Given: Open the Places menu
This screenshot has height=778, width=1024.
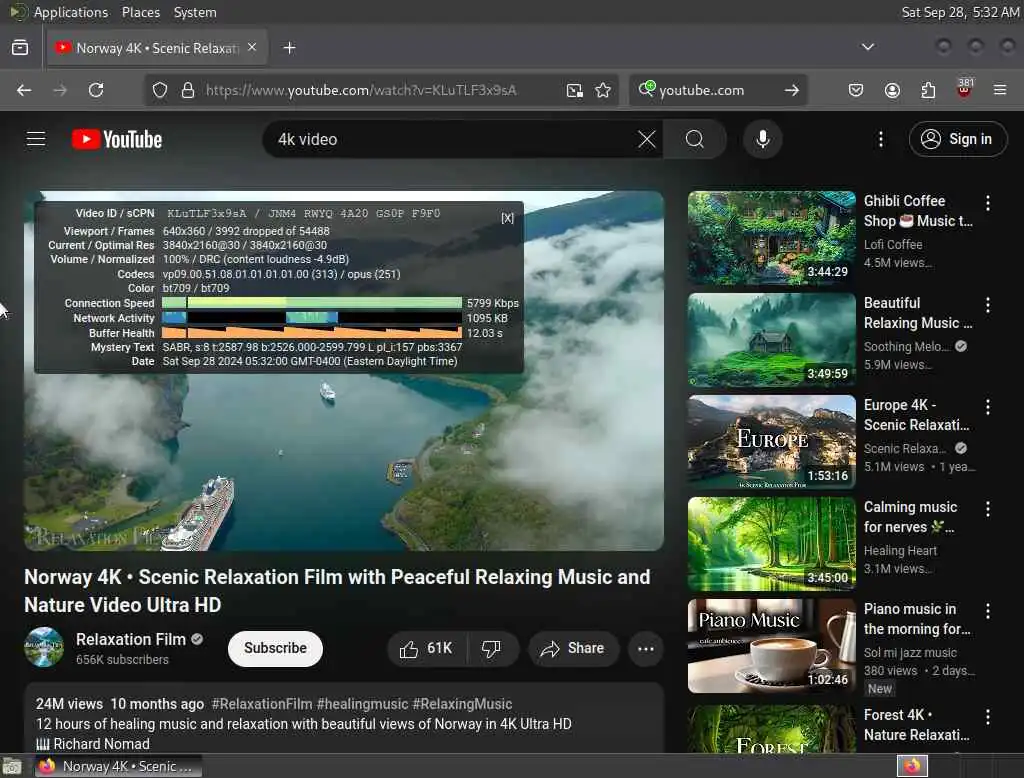Looking at the screenshot, I should [140, 12].
